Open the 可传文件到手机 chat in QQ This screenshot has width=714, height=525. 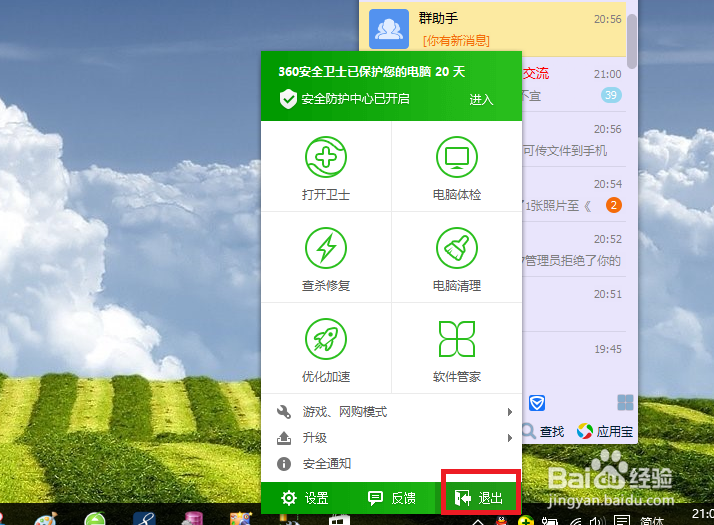574,139
